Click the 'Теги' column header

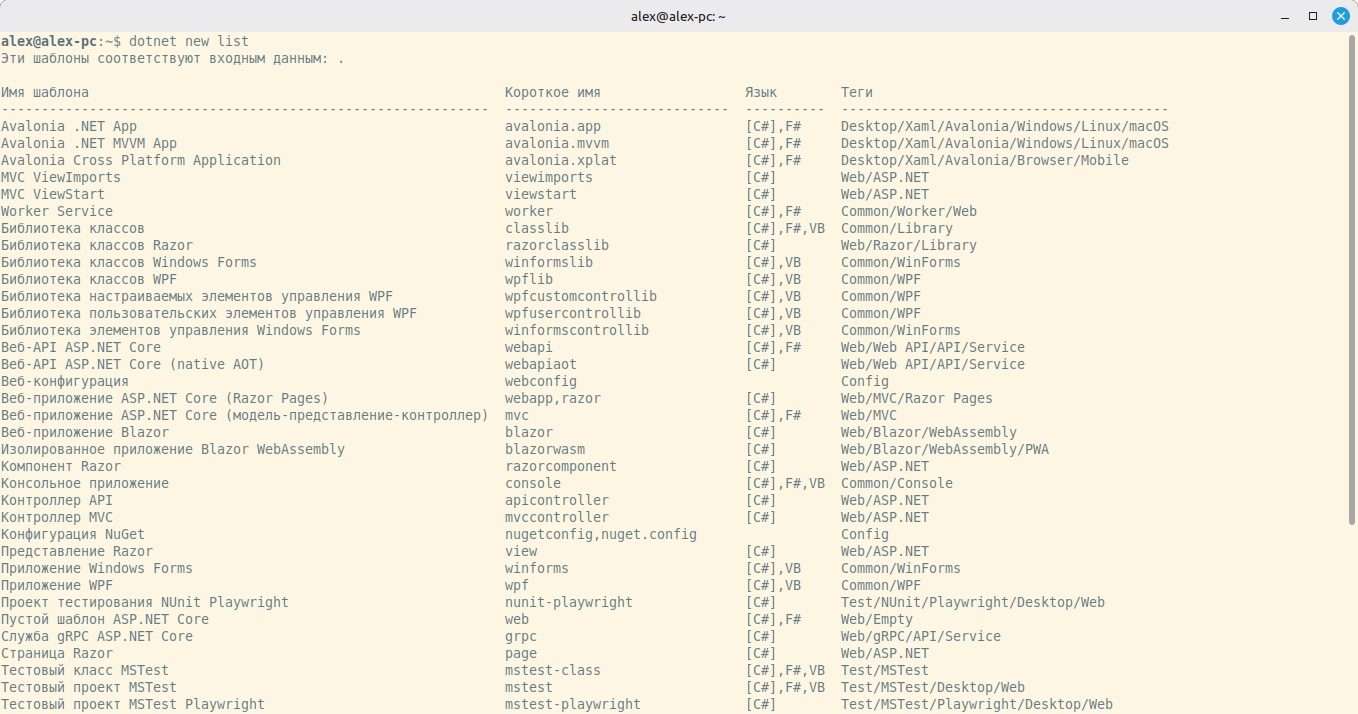857,92
